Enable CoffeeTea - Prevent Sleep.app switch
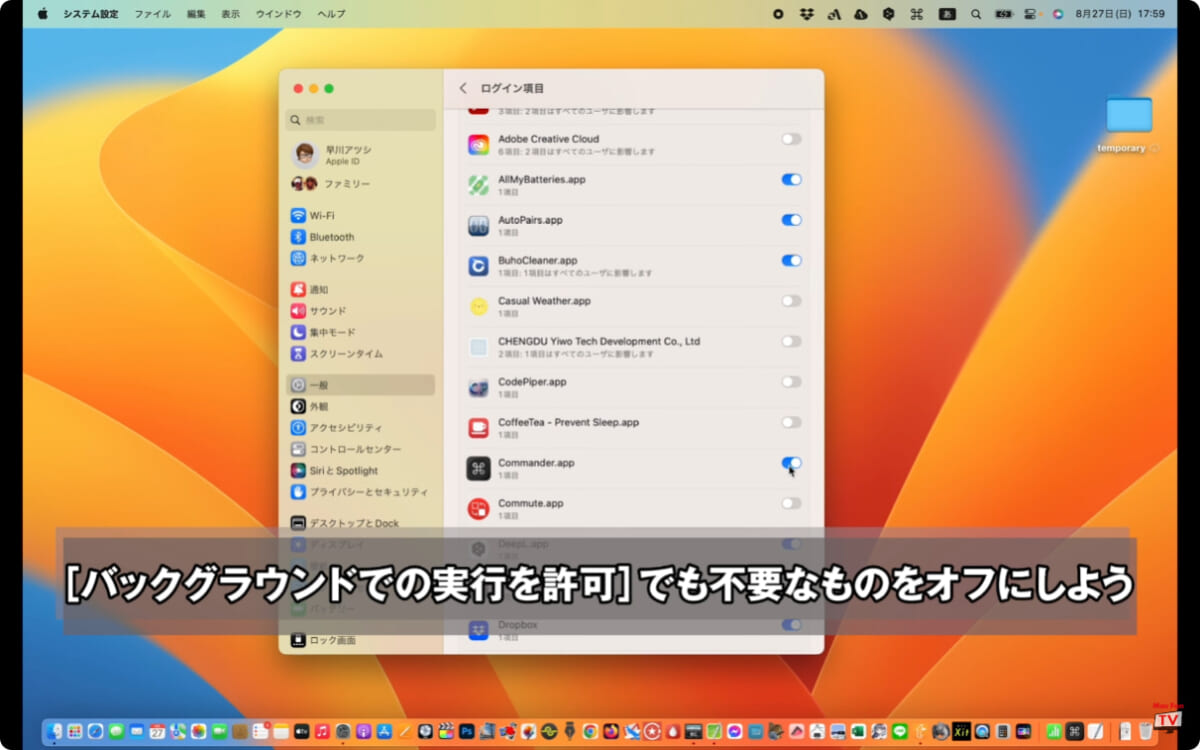Image resolution: width=1200 pixels, height=750 pixels. pos(791,422)
